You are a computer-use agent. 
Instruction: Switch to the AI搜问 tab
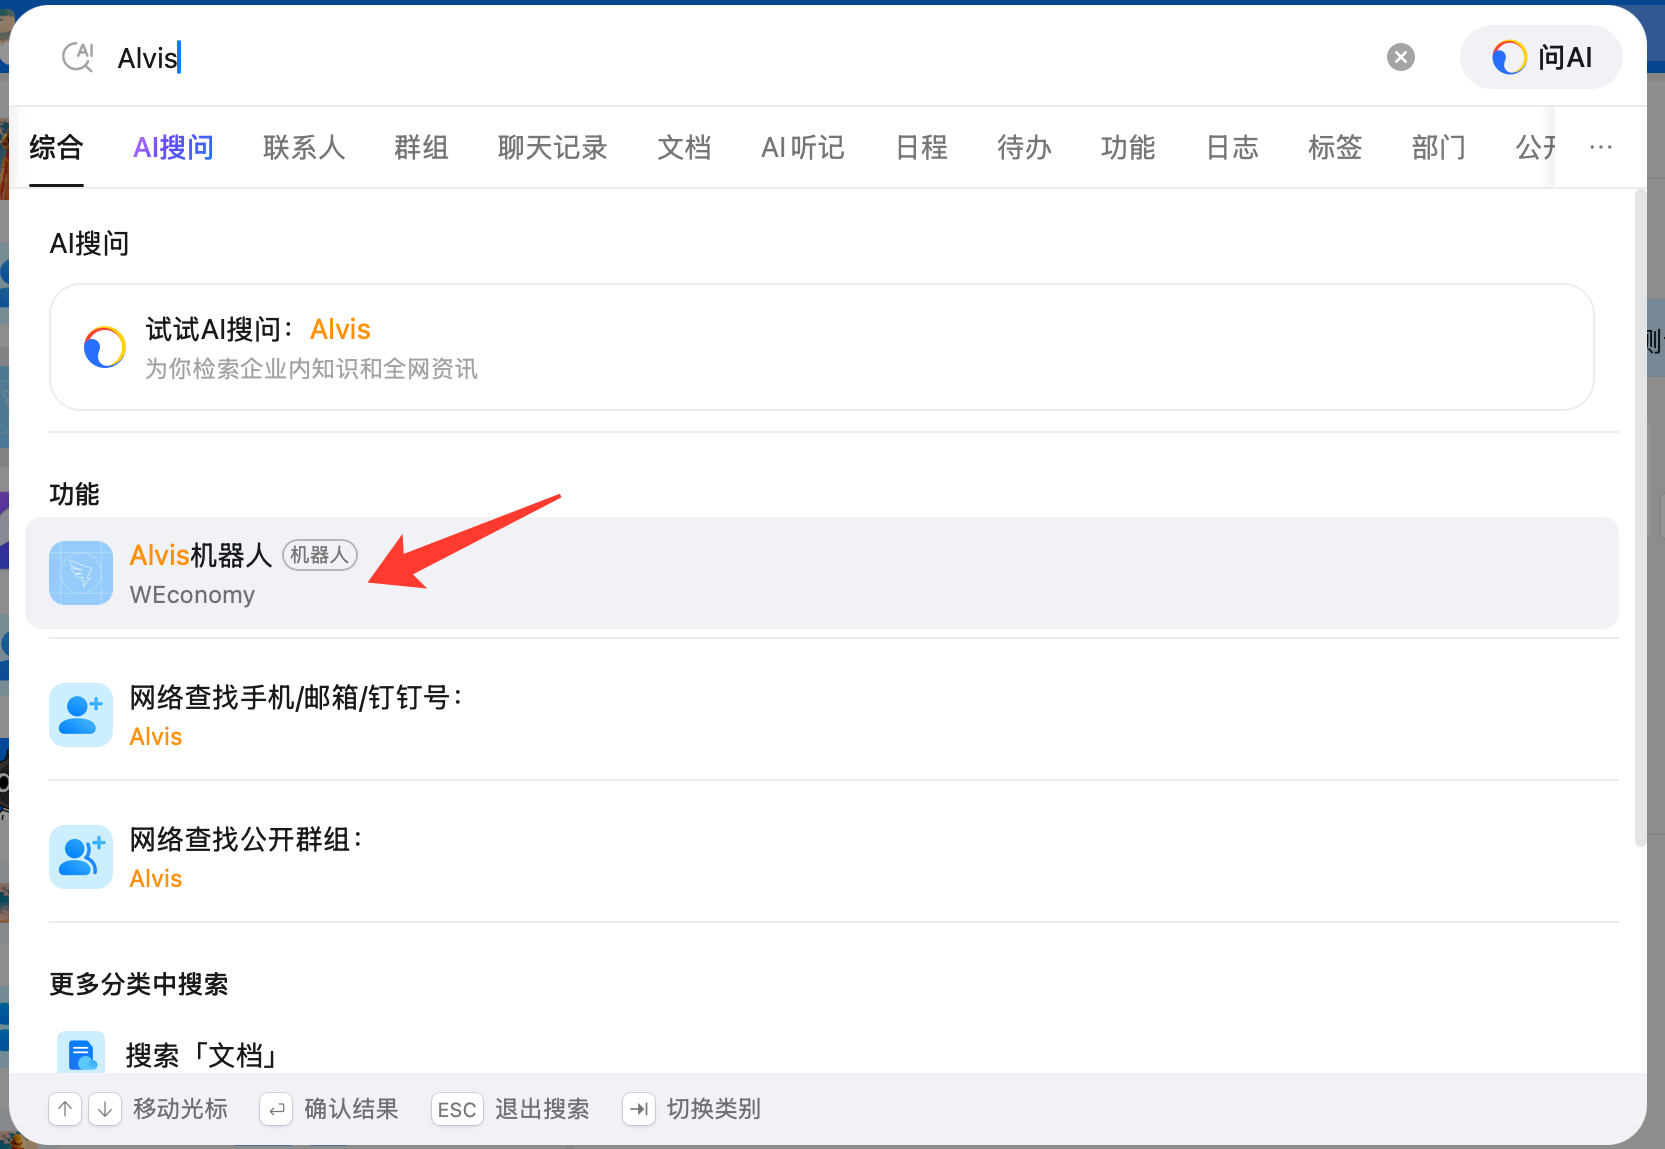(174, 148)
